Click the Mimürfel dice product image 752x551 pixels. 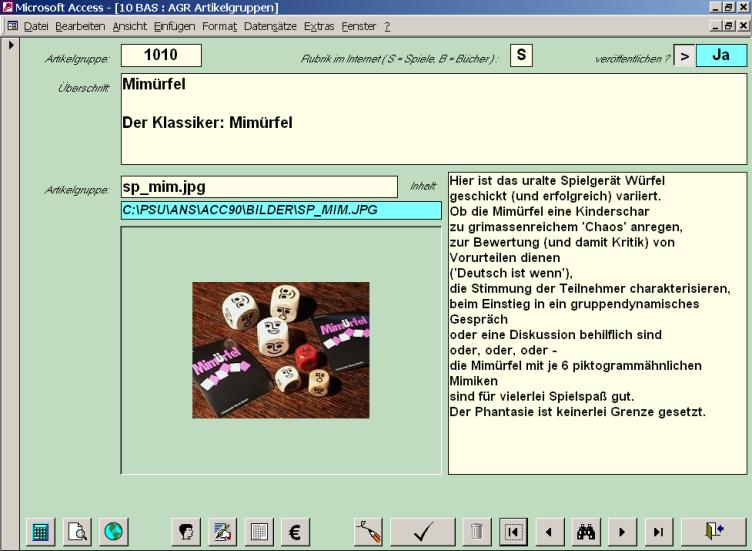point(281,349)
